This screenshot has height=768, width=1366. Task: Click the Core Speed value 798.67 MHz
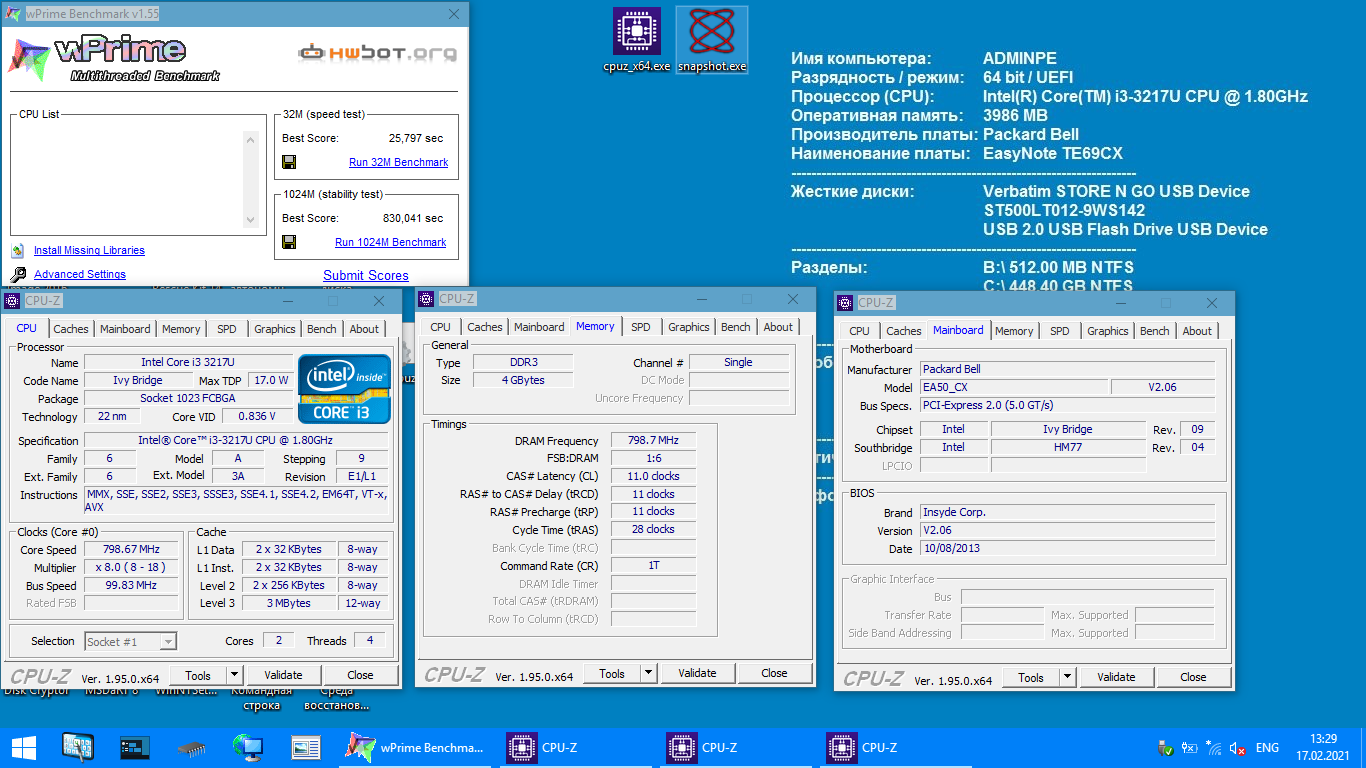click(x=132, y=549)
